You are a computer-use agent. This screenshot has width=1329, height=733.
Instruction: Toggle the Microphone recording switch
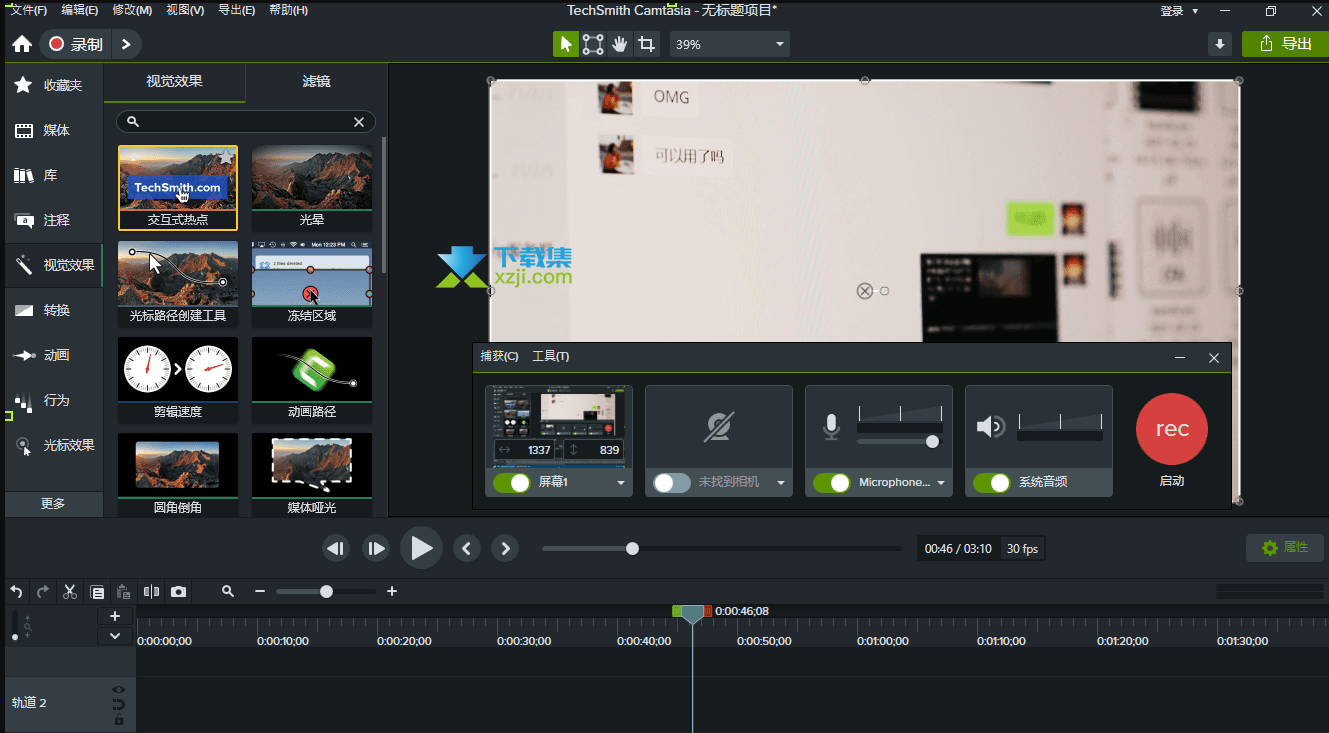(x=832, y=483)
